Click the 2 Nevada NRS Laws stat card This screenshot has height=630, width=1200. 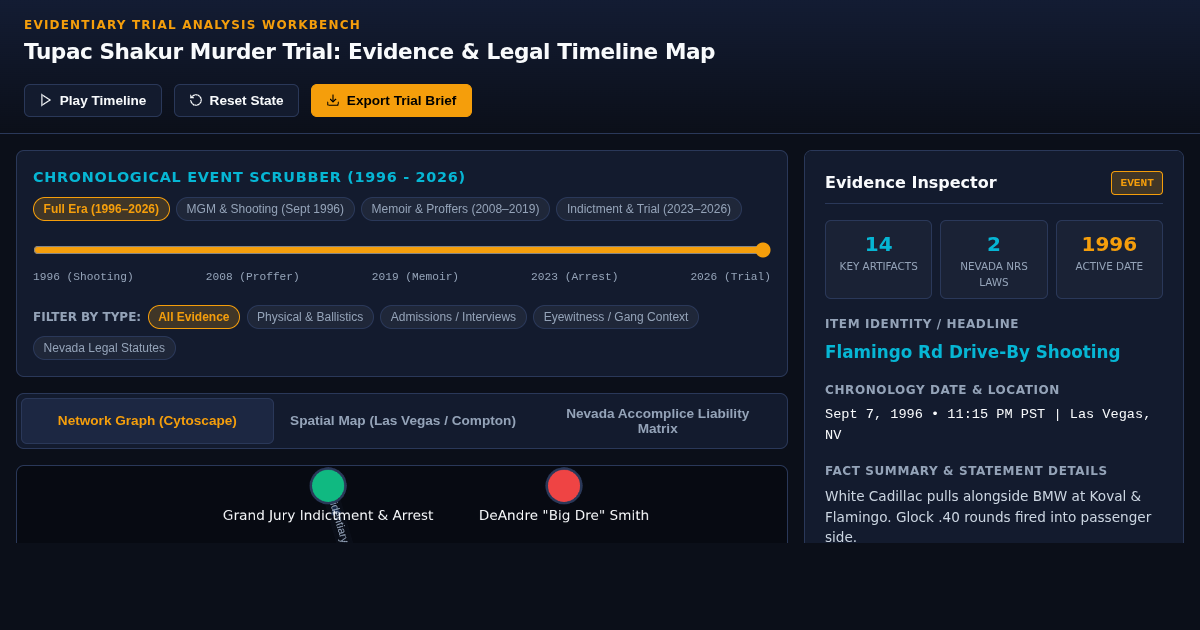(994, 260)
